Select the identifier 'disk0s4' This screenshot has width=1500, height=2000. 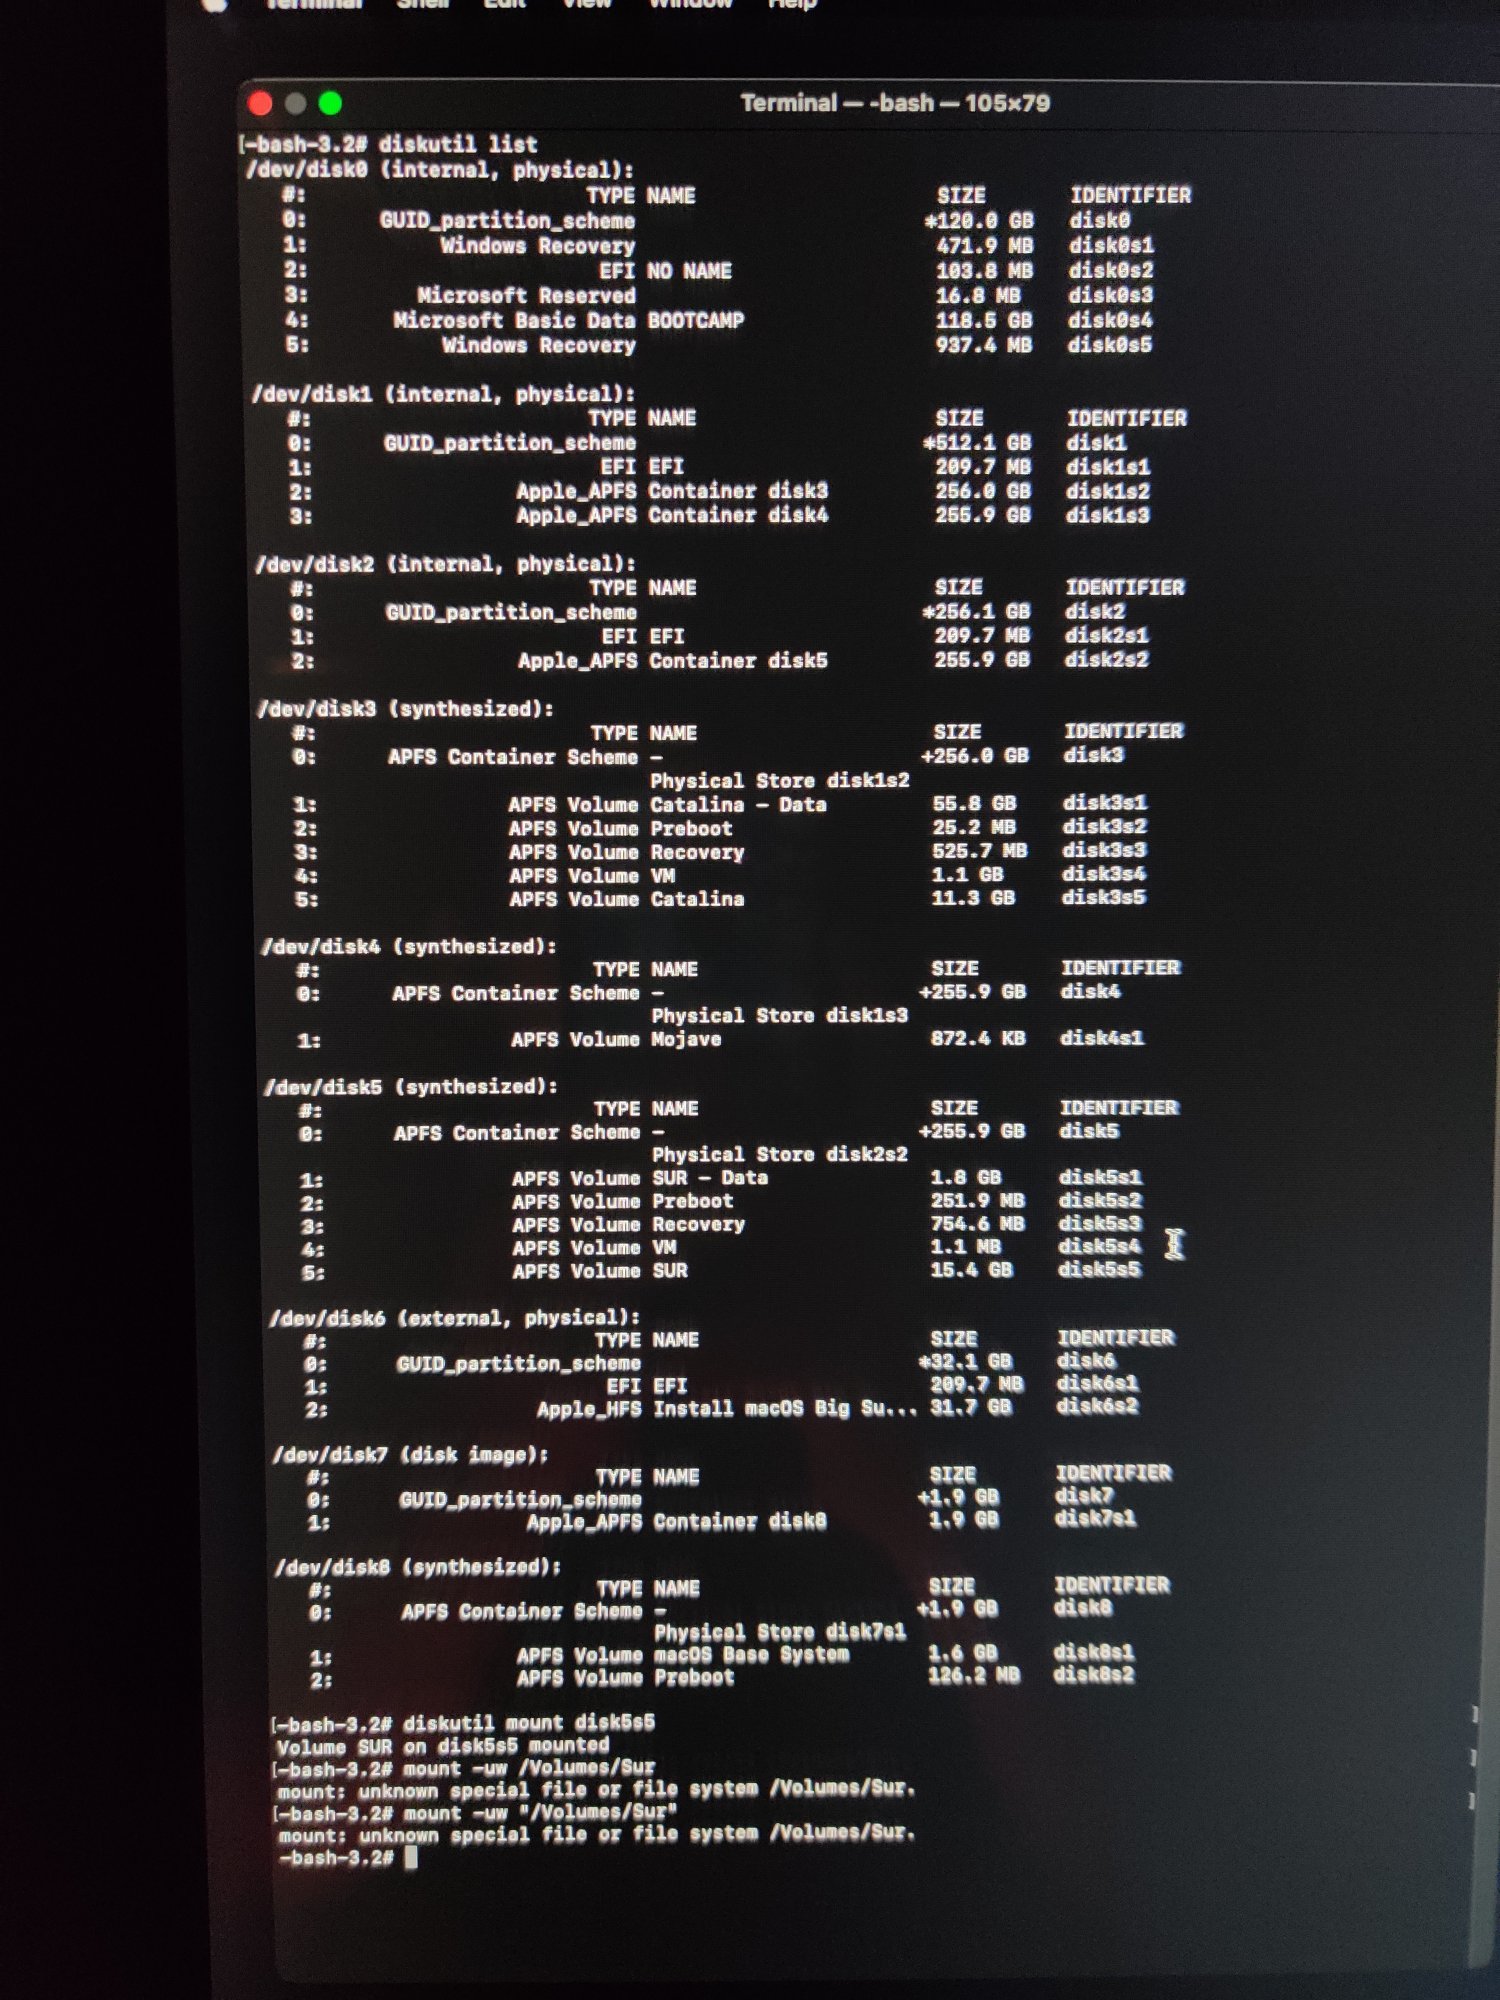point(1110,320)
